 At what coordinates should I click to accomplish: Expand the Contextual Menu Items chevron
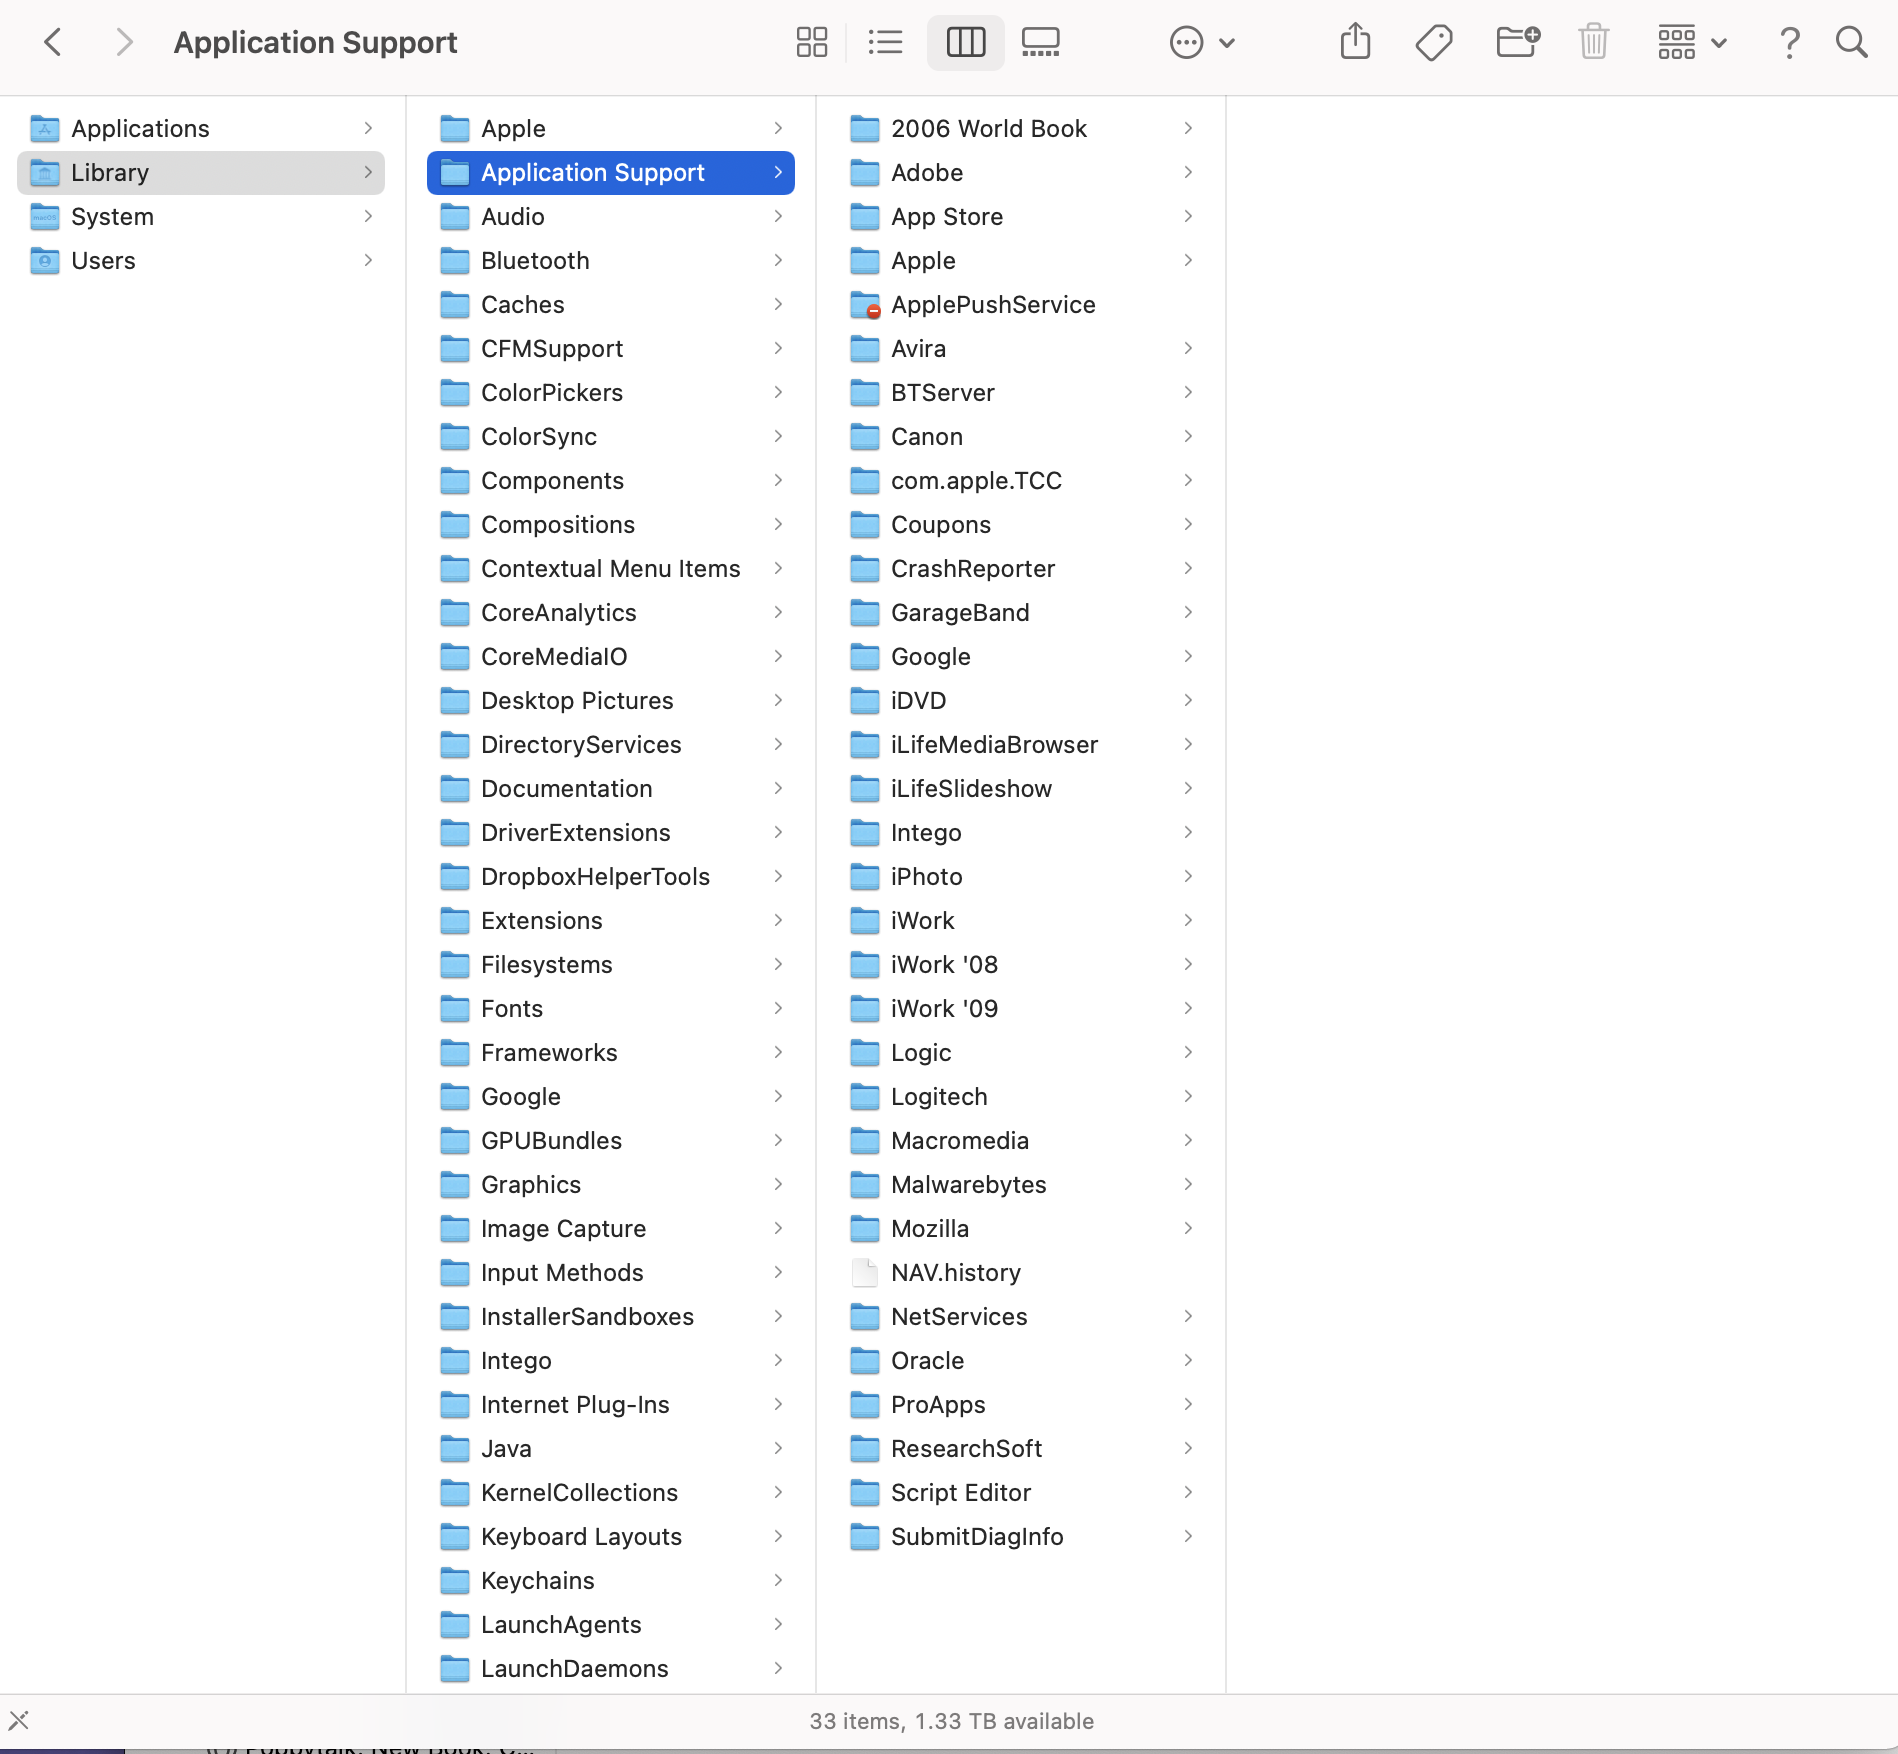[778, 568]
